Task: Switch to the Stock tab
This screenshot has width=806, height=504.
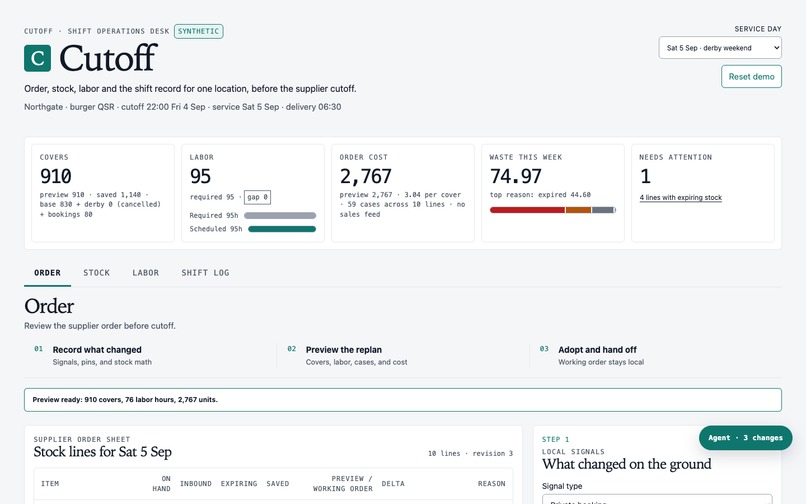Action: coord(97,273)
